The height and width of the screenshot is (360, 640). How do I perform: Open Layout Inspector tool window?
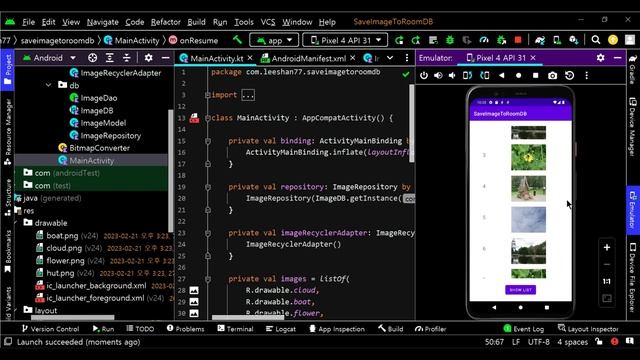pos(588,329)
